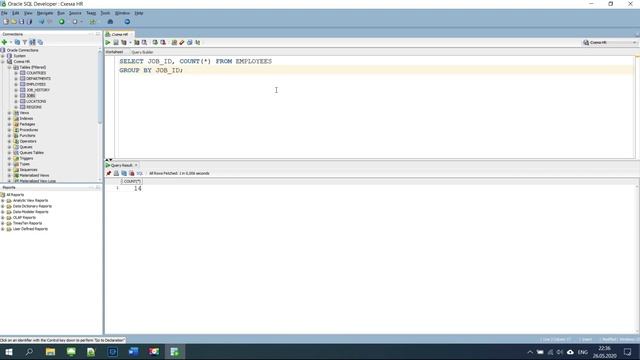Click the green Back navigation icon

click(62, 21)
